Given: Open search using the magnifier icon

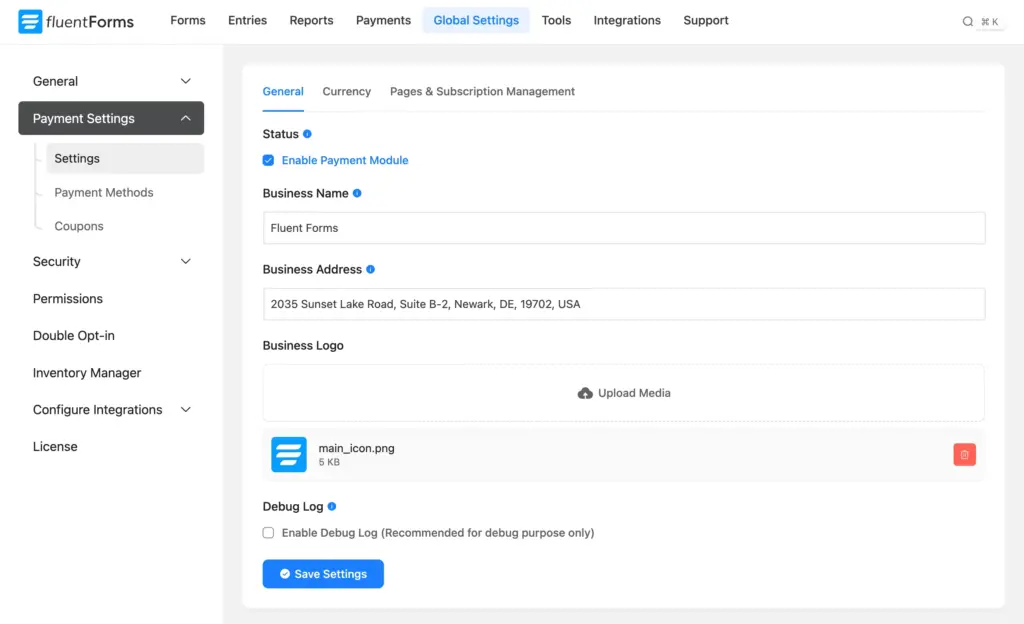Looking at the screenshot, I should pos(966,20).
